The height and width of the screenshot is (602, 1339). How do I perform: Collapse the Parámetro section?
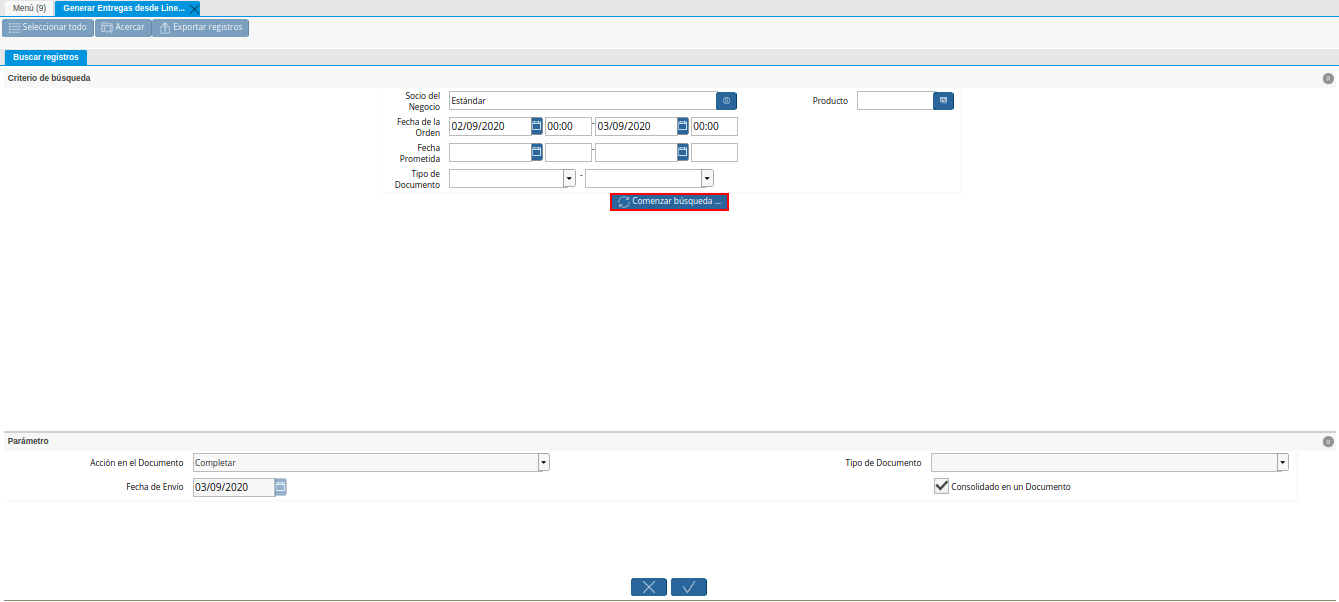point(1328,441)
